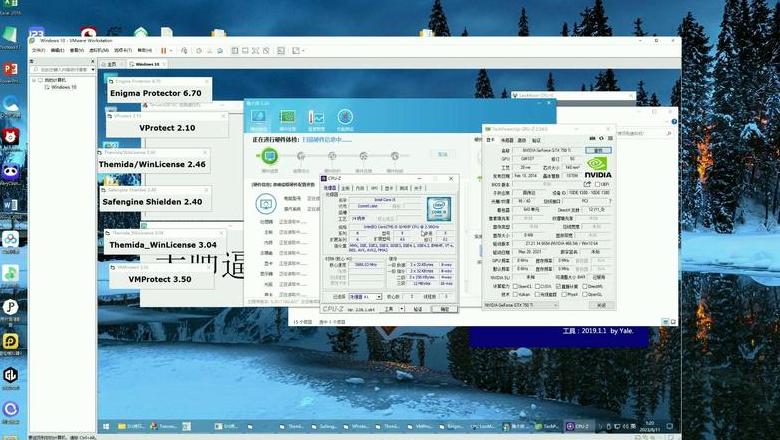
Task: Switch to the CPU-Z 内存 memory tab
Action: pos(360,188)
